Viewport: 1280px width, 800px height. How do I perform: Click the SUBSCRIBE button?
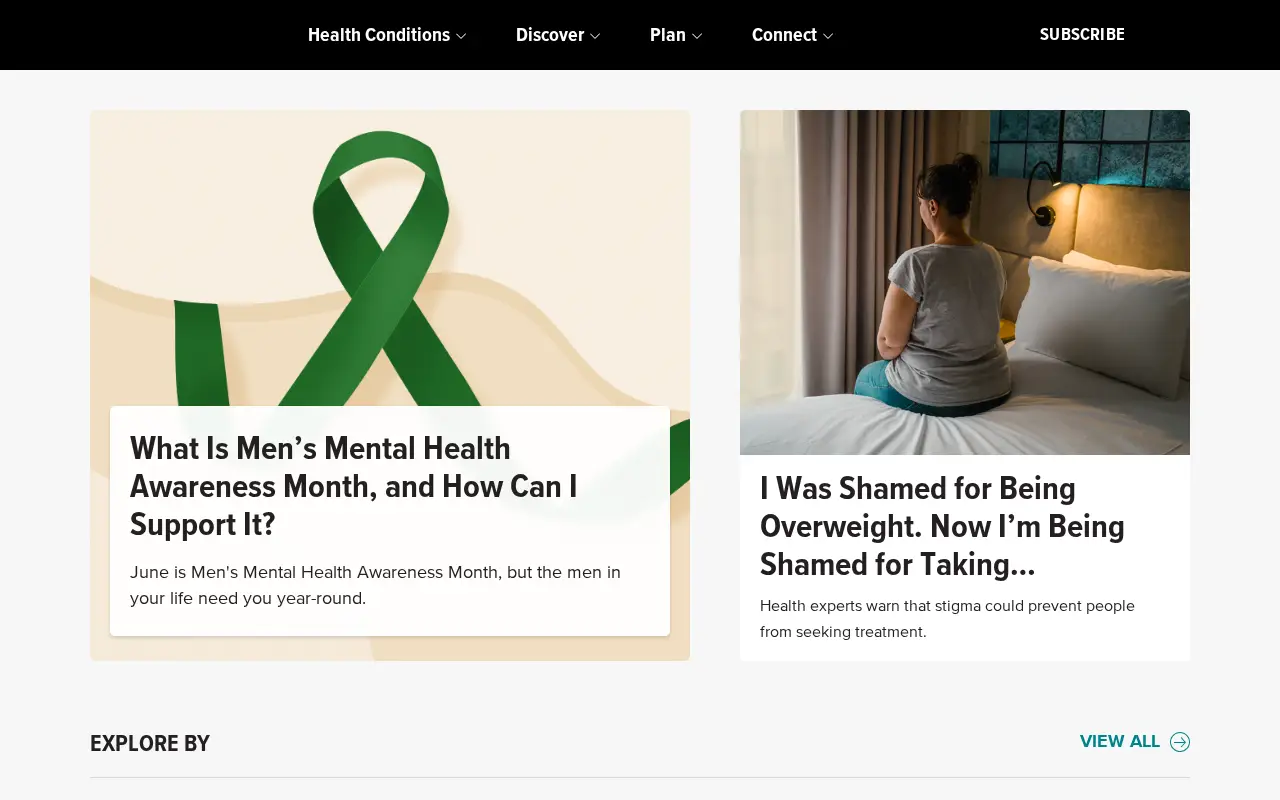coord(1082,35)
